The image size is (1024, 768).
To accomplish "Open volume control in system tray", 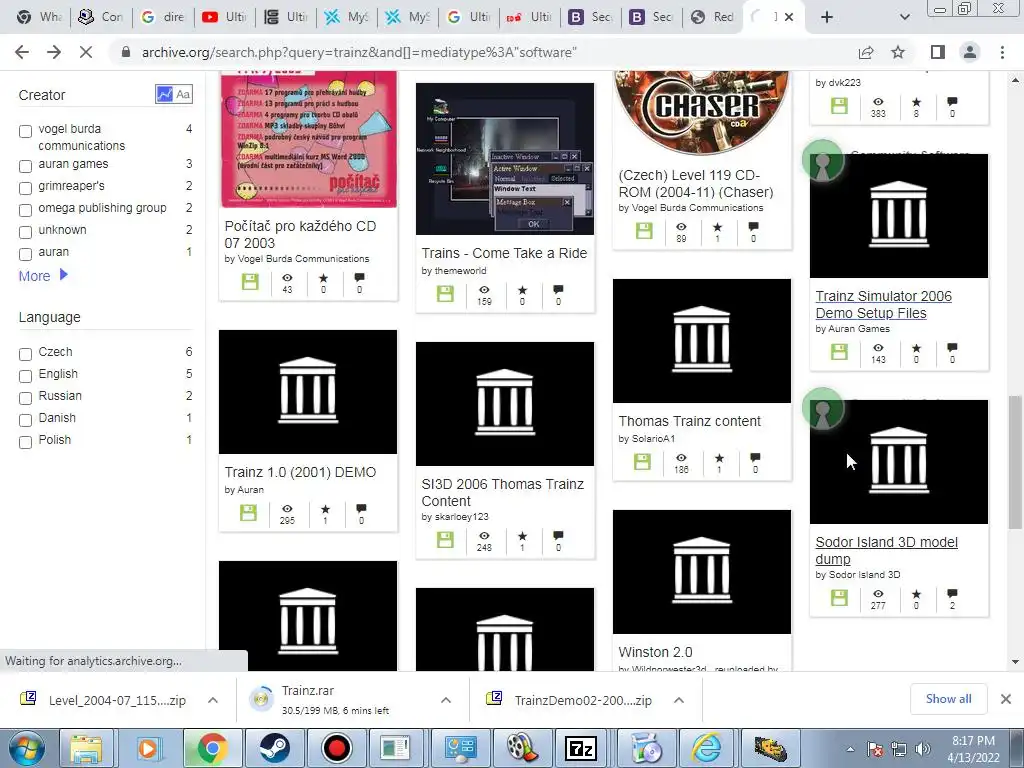I will tap(923, 748).
